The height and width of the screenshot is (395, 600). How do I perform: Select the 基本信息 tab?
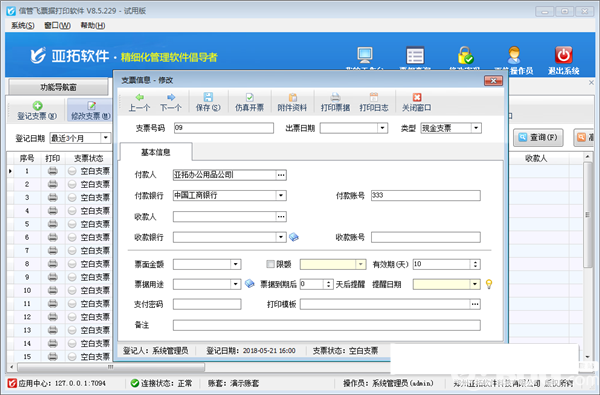[156, 152]
